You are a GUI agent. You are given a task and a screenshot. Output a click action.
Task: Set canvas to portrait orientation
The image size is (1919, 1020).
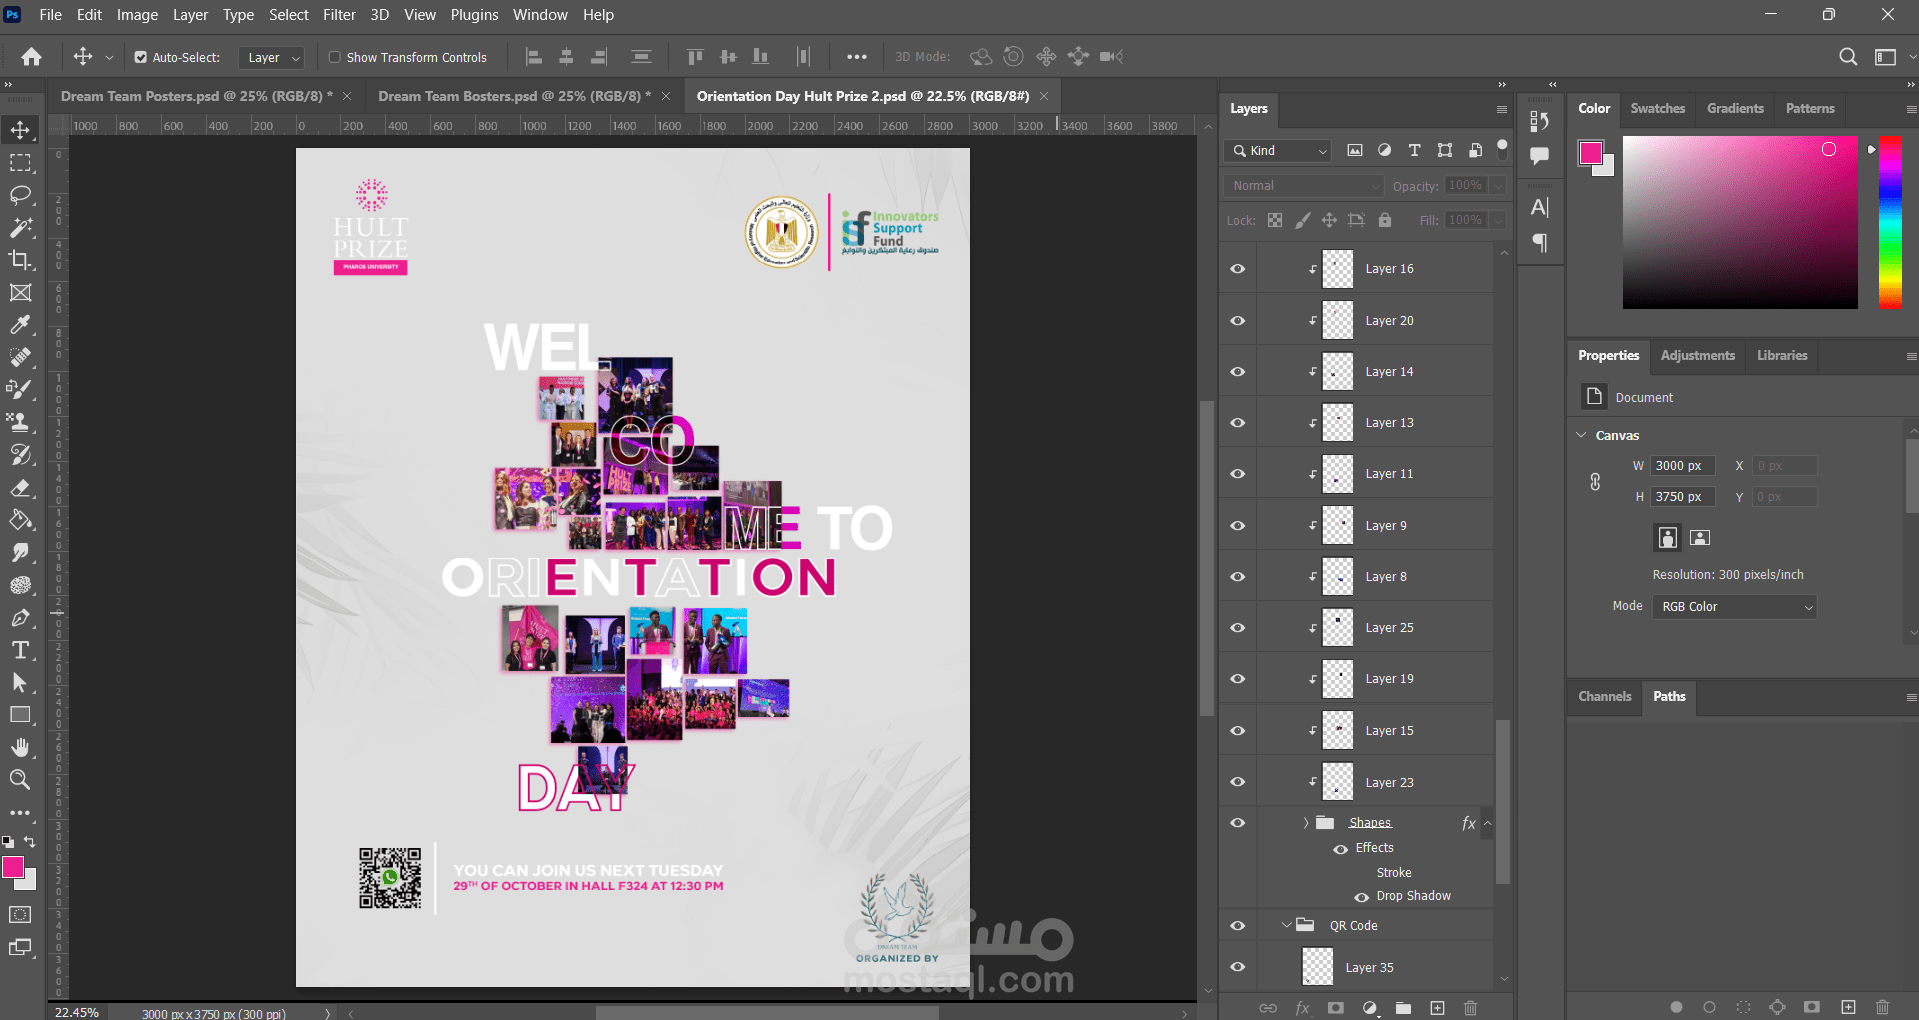(x=1667, y=538)
